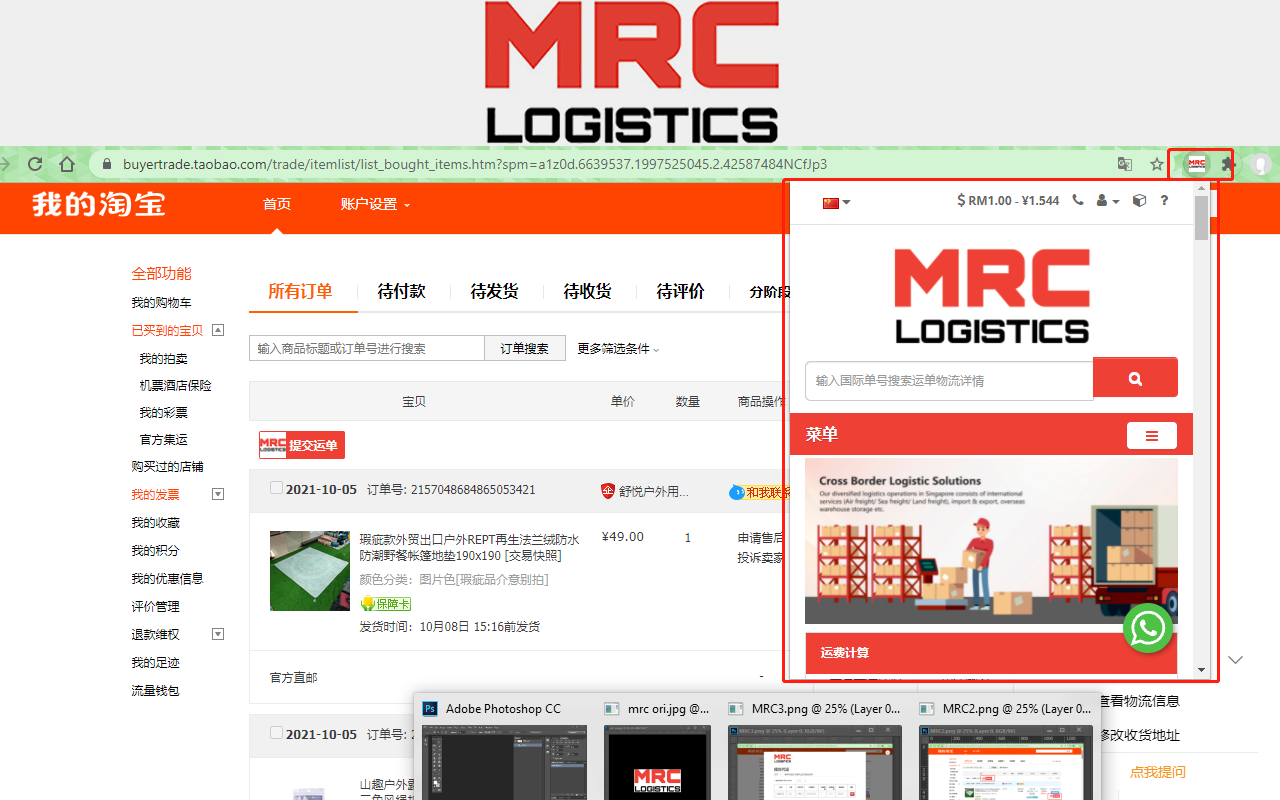Switch to the 待发货 tab
This screenshot has height=800, width=1280.
[495, 291]
